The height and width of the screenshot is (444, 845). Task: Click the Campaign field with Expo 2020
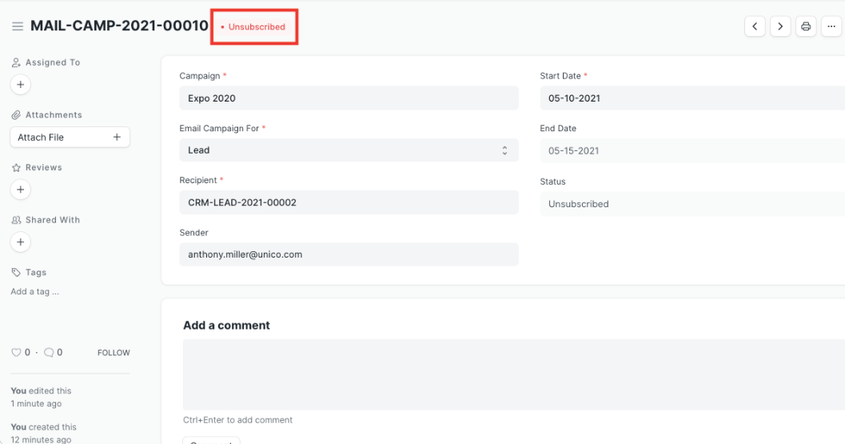(x=348, y=98)
